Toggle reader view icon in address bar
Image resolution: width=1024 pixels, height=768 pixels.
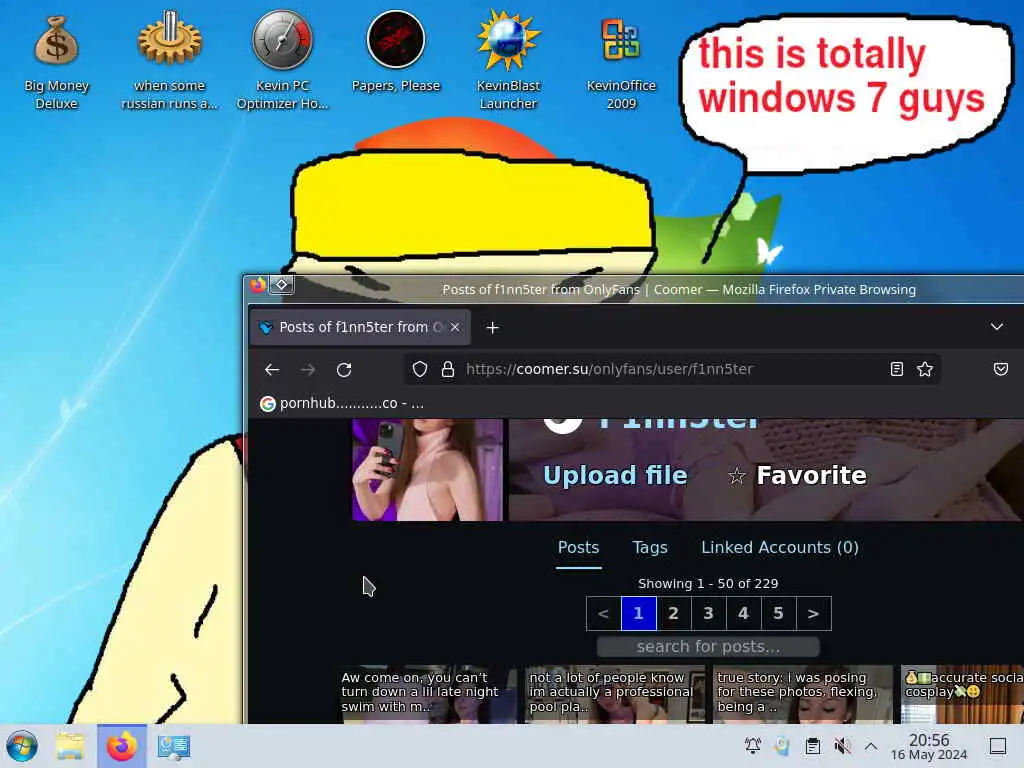897,369
